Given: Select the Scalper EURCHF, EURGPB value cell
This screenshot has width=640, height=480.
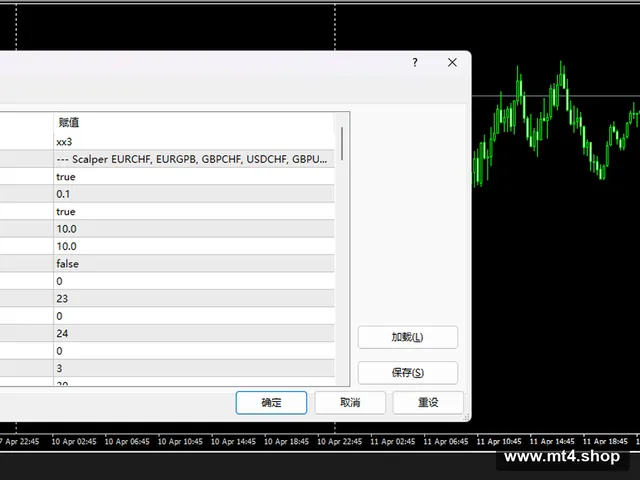Looking at the screenshot, I should pos(194,159).
